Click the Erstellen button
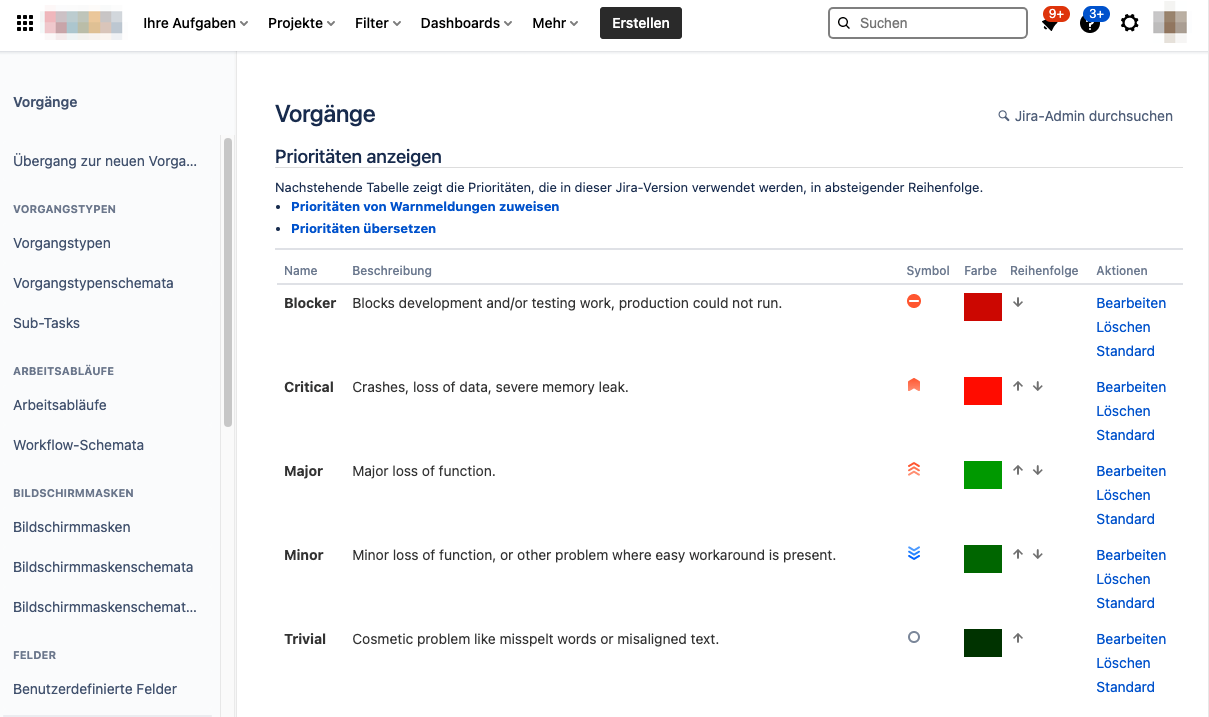The width and height of the screenshot is (1209, 717). pyautogui.click(x=640, y=22)
